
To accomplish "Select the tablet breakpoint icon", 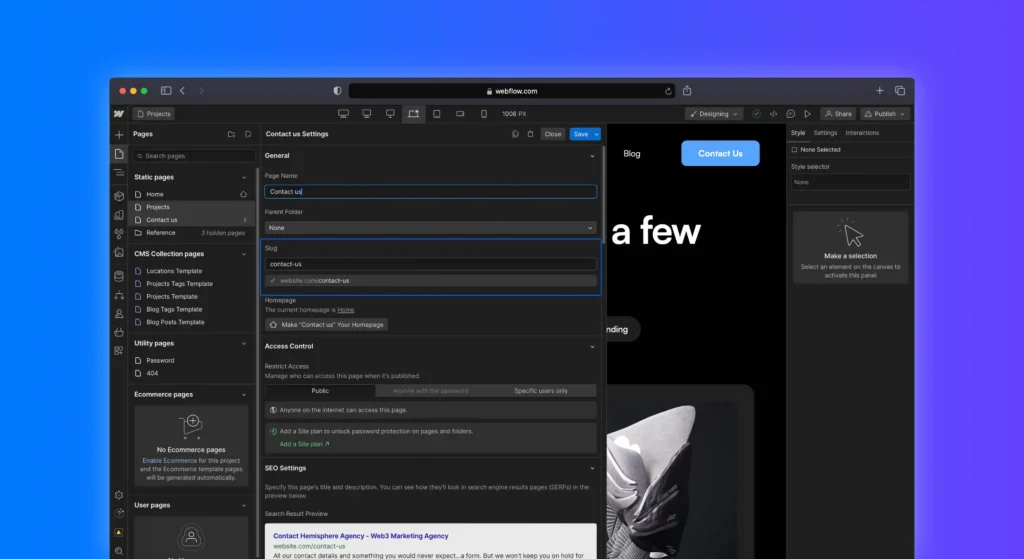I will coord(437,114).
